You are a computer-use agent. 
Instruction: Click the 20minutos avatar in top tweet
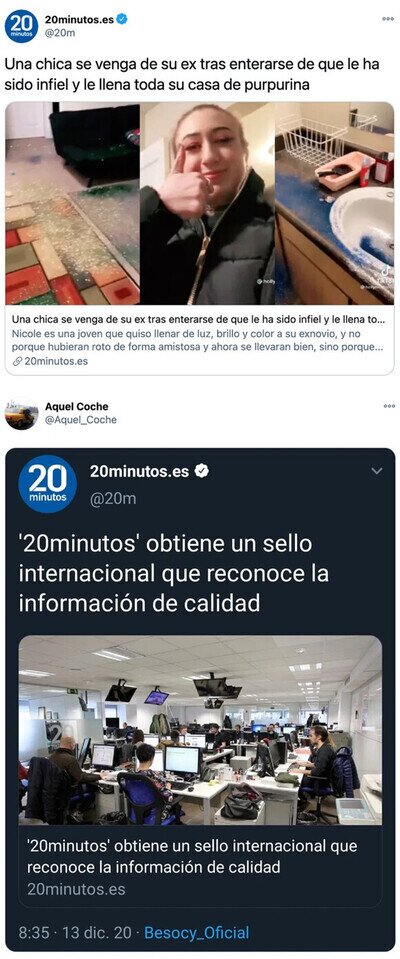click(21, 26)
